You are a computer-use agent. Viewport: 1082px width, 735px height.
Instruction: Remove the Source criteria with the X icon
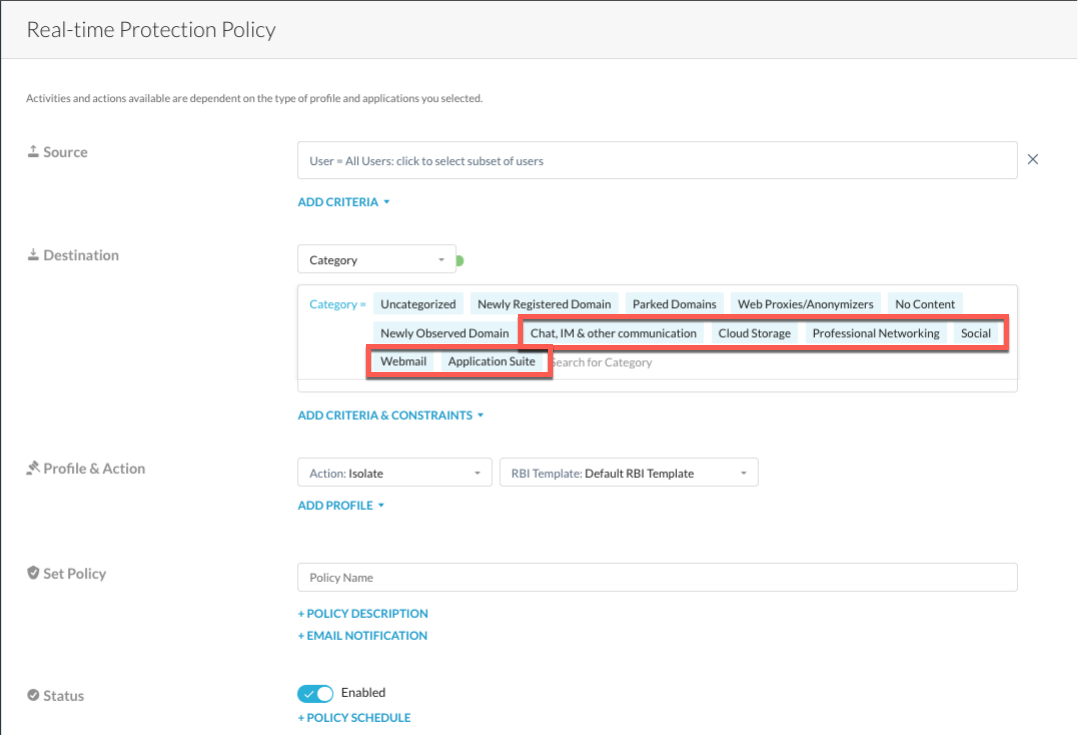(1033, 160)
